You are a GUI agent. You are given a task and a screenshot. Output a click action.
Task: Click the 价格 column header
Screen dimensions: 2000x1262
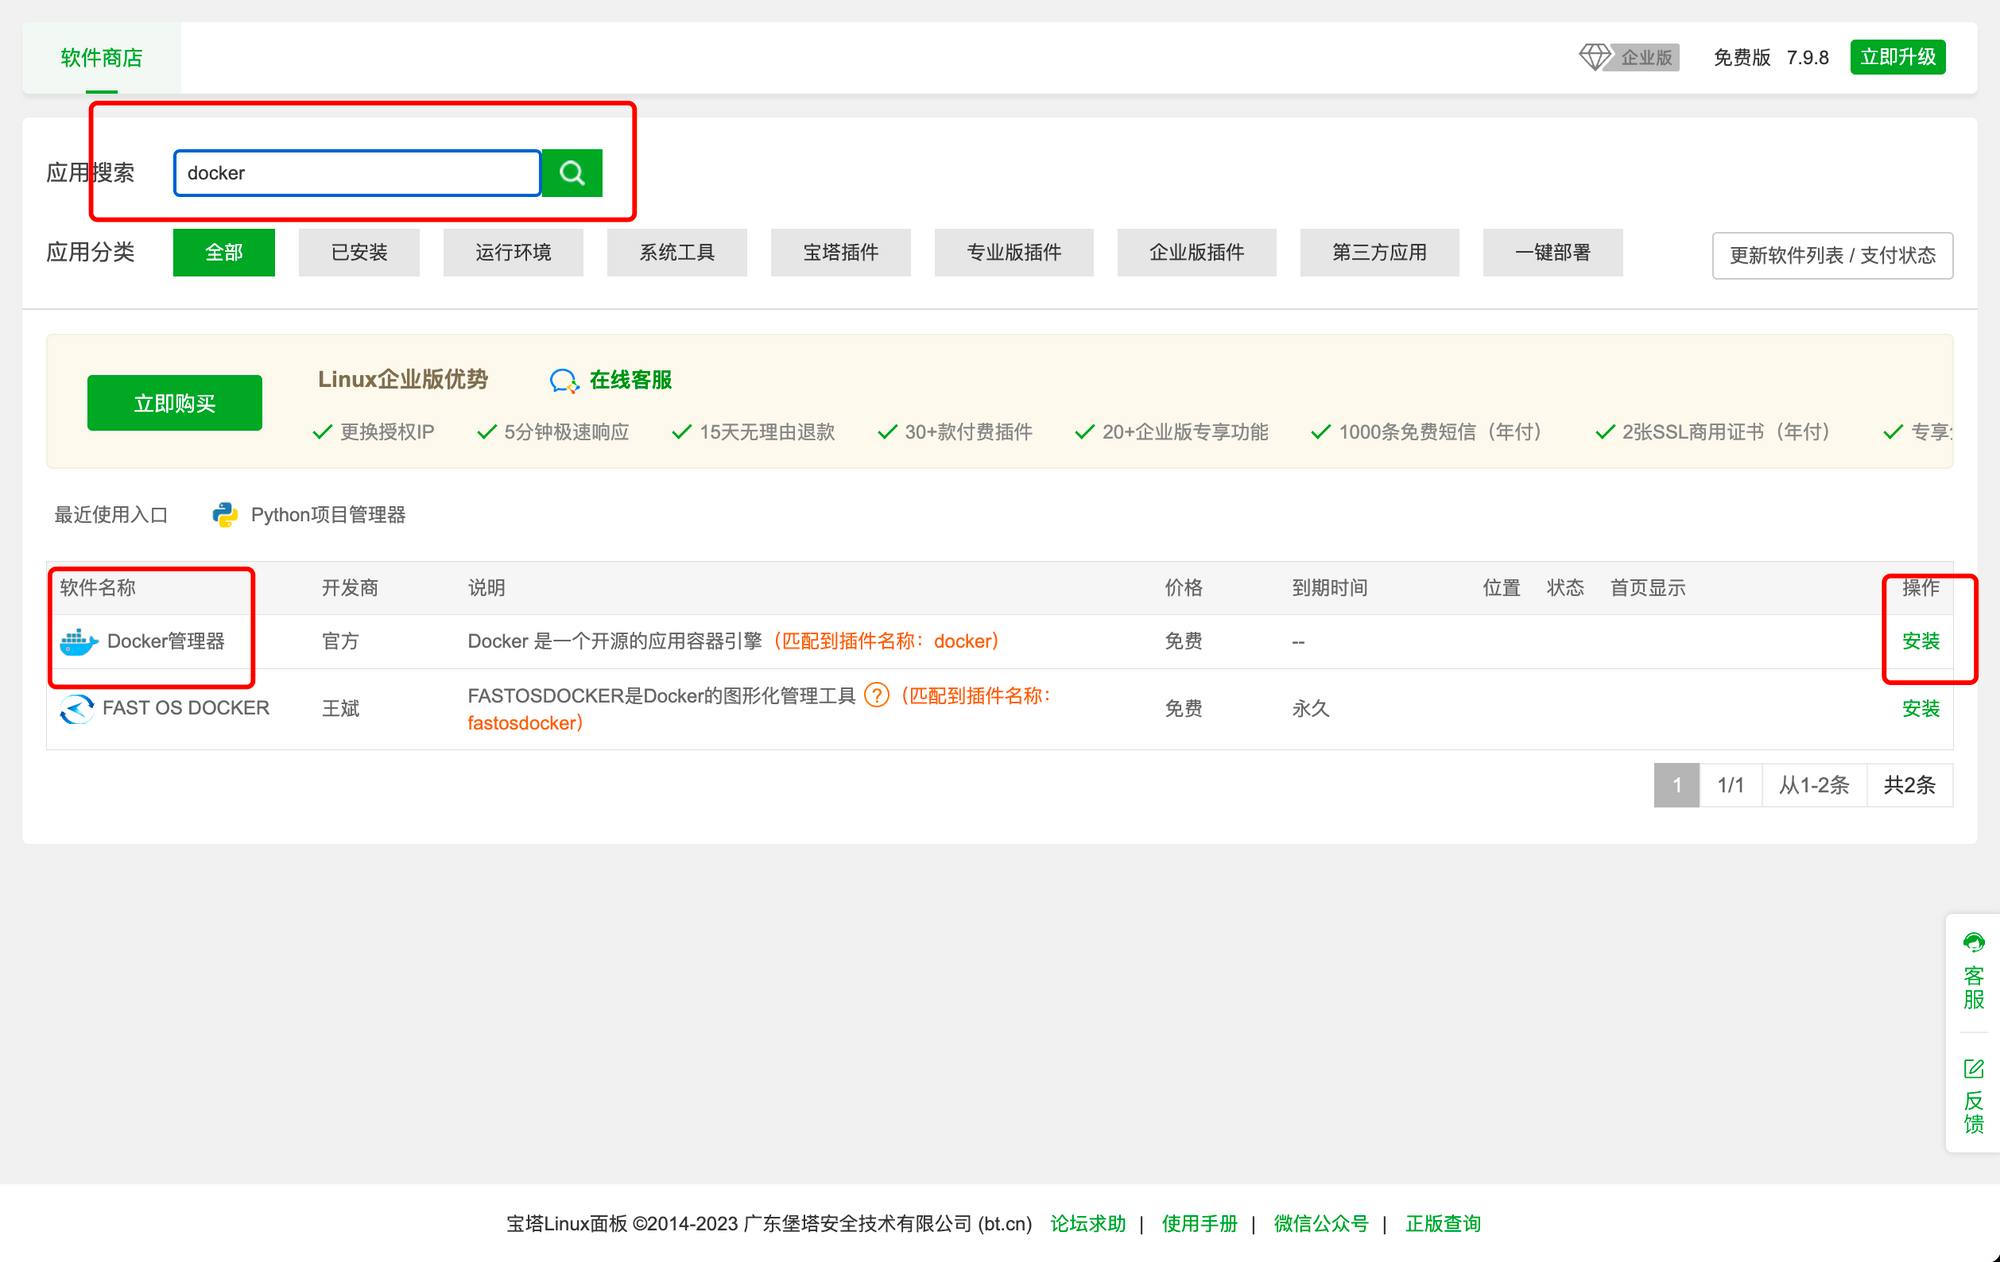point(1184,588)
